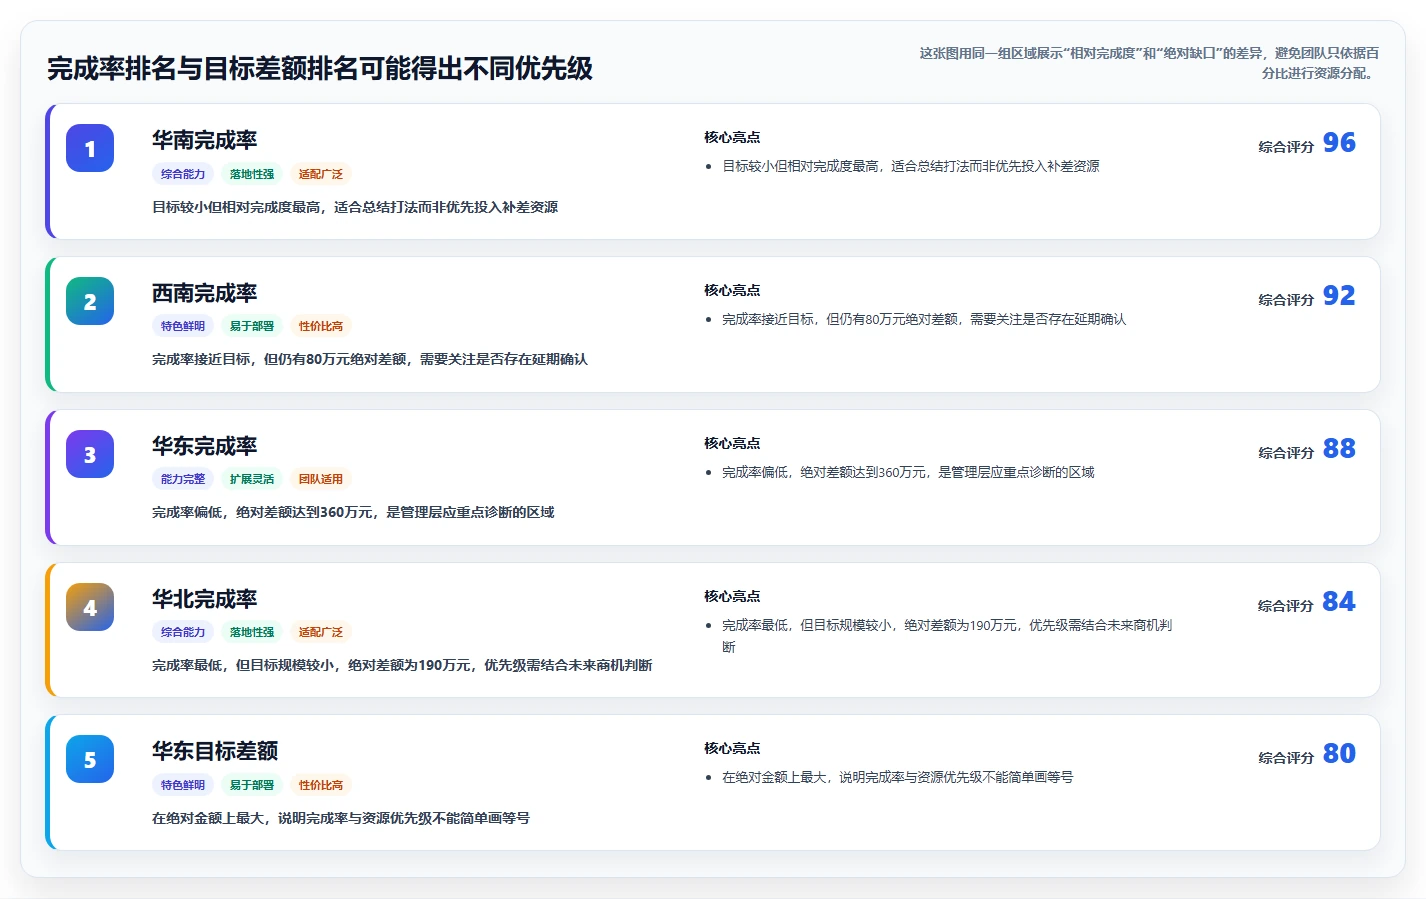Click the rank 1 badge beside 华南完成率
The width and height of the screenshot is (1426, 899).
click(90, 148)
